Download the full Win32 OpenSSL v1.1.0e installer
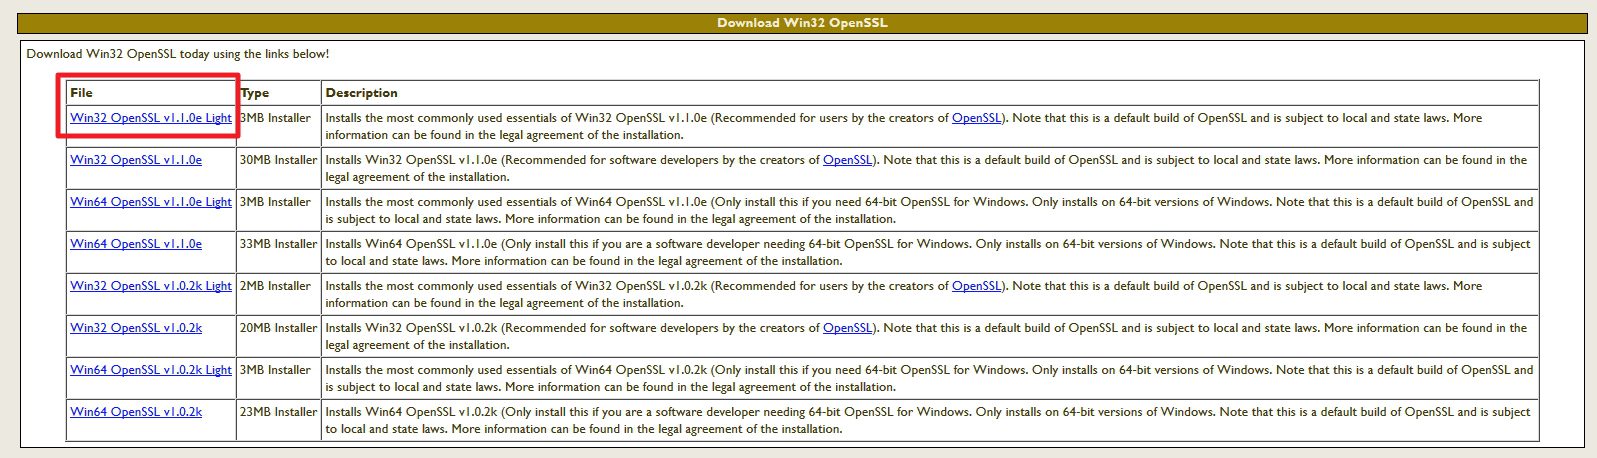Viewport: 1597px width, 458px height. pyautogui.click(x=136, y=160)
